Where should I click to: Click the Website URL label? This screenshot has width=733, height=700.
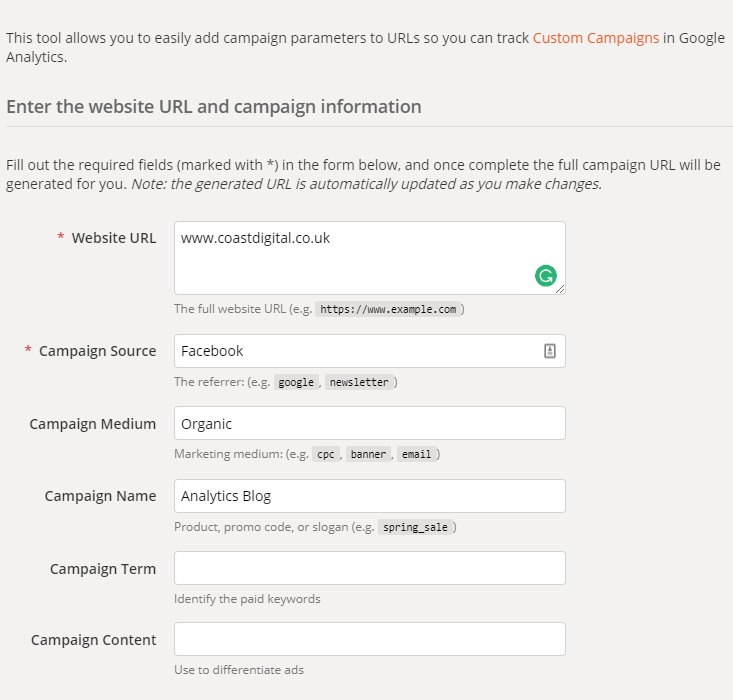tap(114, 238)
